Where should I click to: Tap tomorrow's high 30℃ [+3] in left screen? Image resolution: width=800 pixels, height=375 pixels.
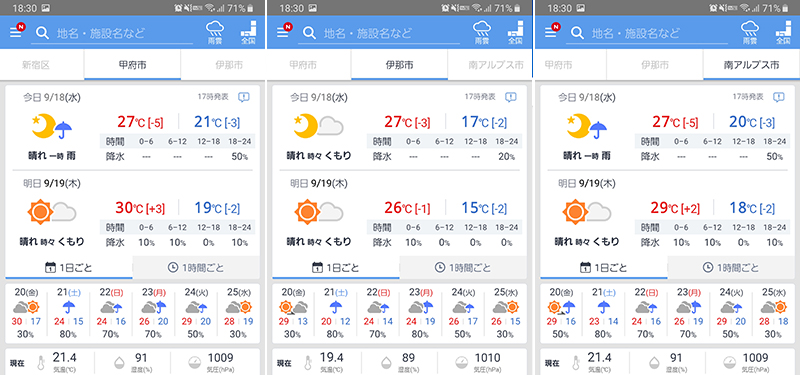click(x=140, y=208)
